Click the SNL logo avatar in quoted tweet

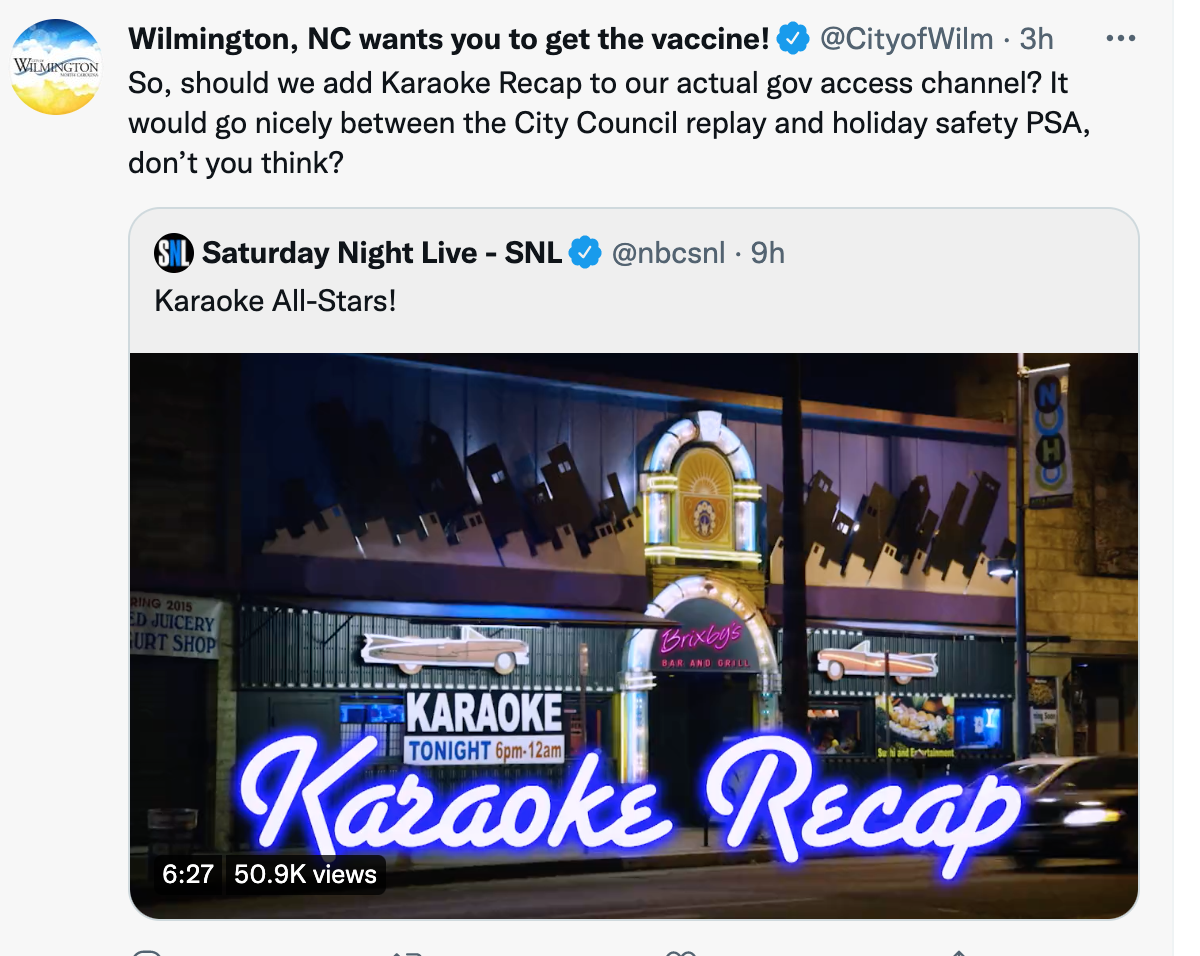tap(173, 253)
